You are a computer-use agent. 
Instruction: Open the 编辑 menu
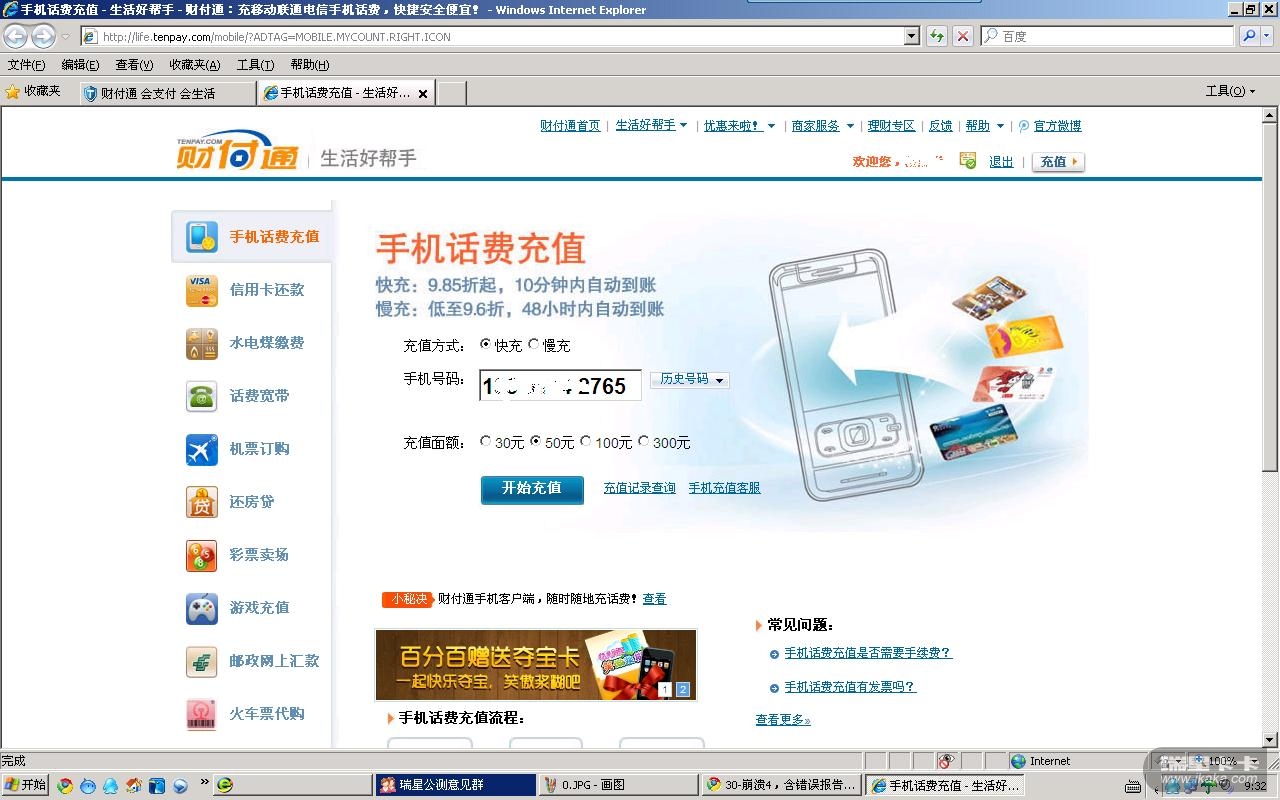pos(80,65)
